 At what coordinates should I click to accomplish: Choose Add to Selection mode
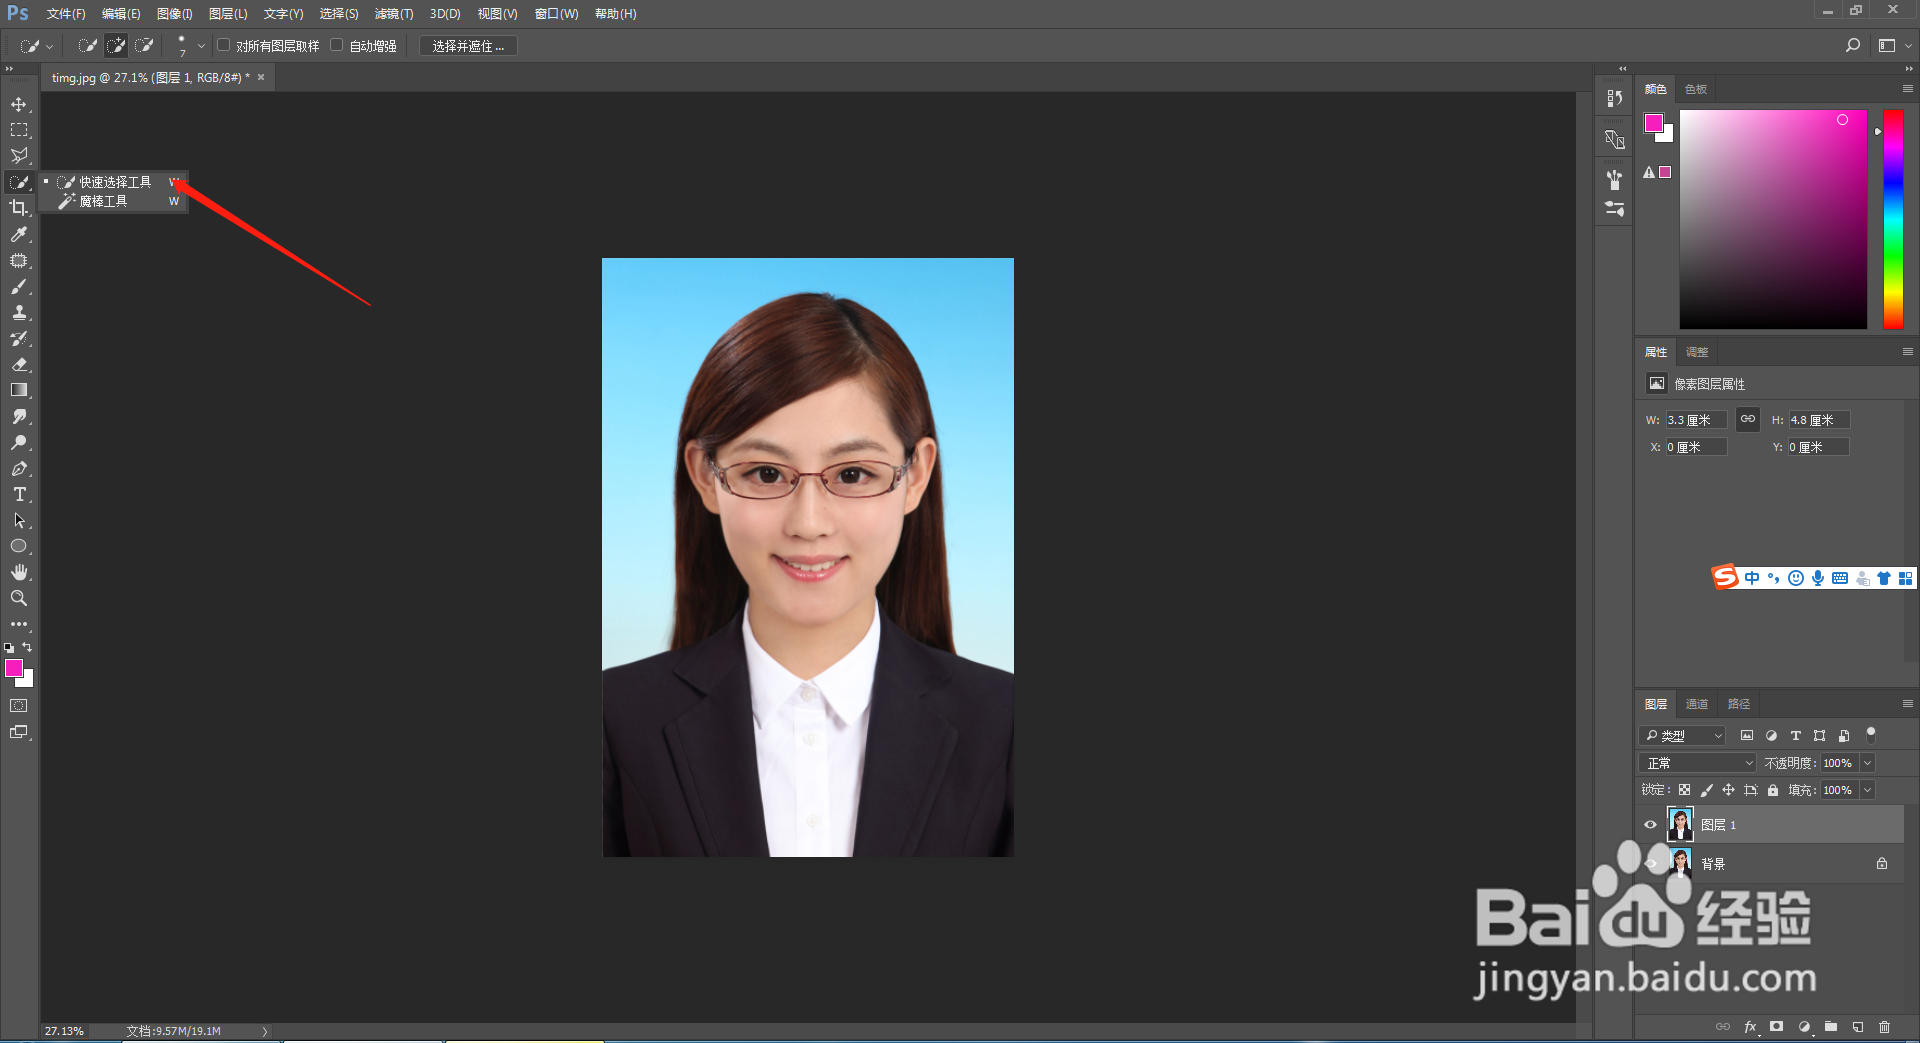(x=116, y=46)
